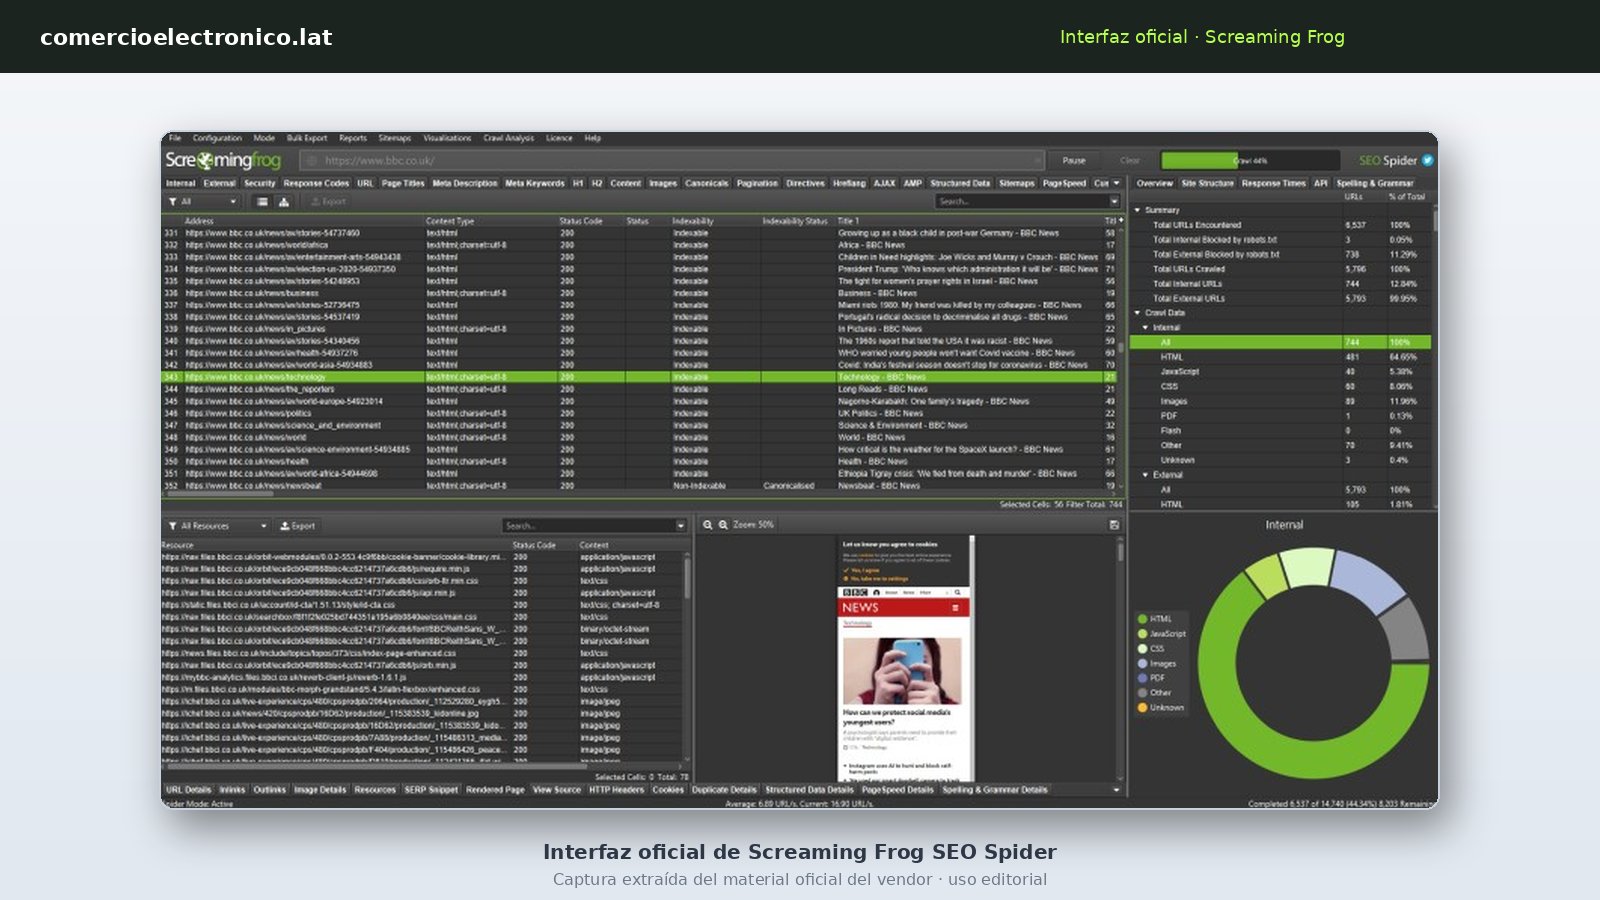Click the Screaming Frog logo
This screenshot has width=1600, height=900.
(x=223, y=160)
